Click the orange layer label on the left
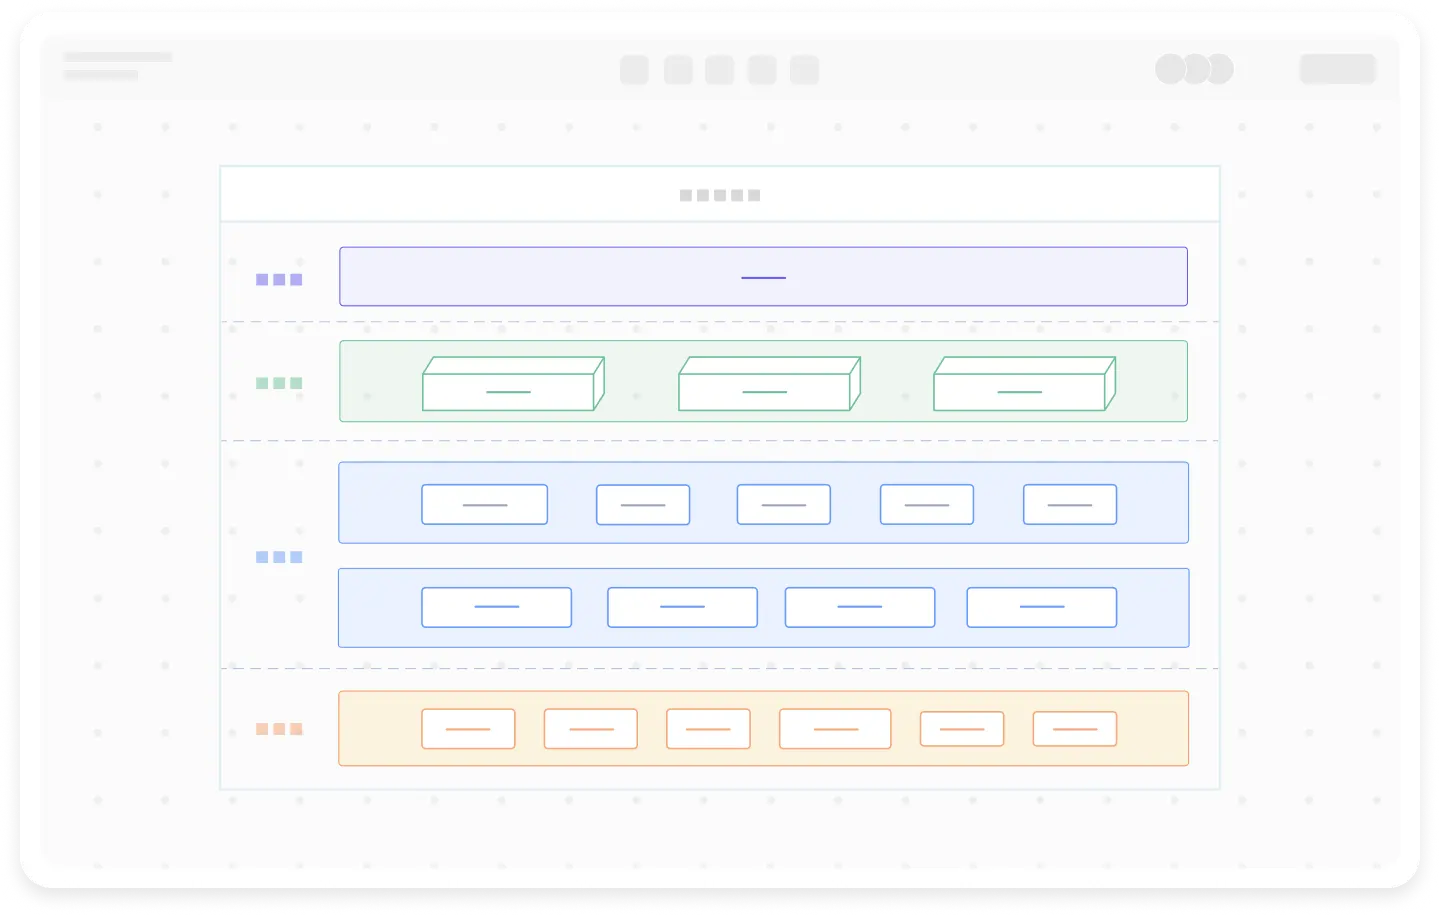1440x916 pixels. 279,729
